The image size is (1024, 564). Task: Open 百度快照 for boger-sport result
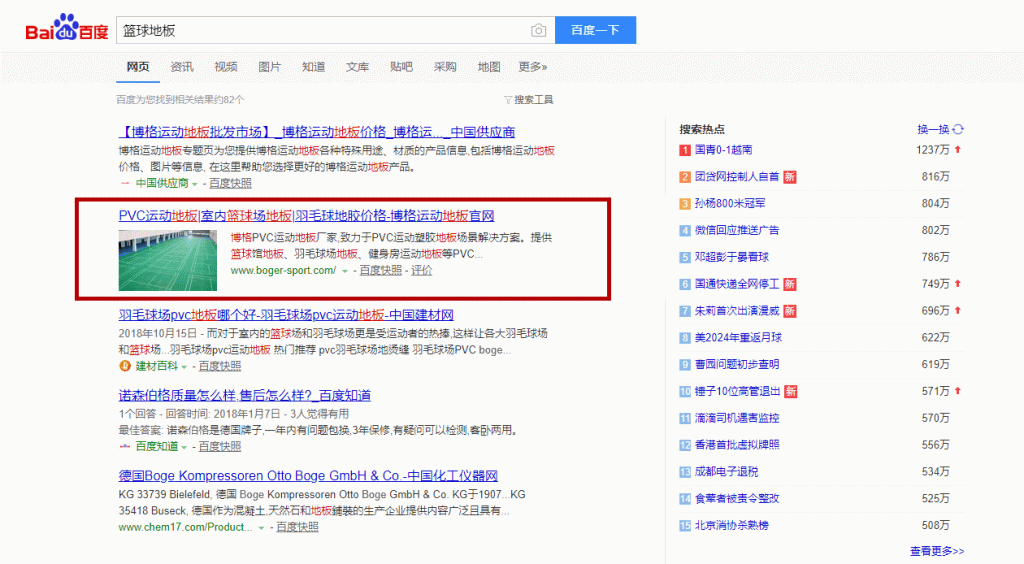pos(381,270)
